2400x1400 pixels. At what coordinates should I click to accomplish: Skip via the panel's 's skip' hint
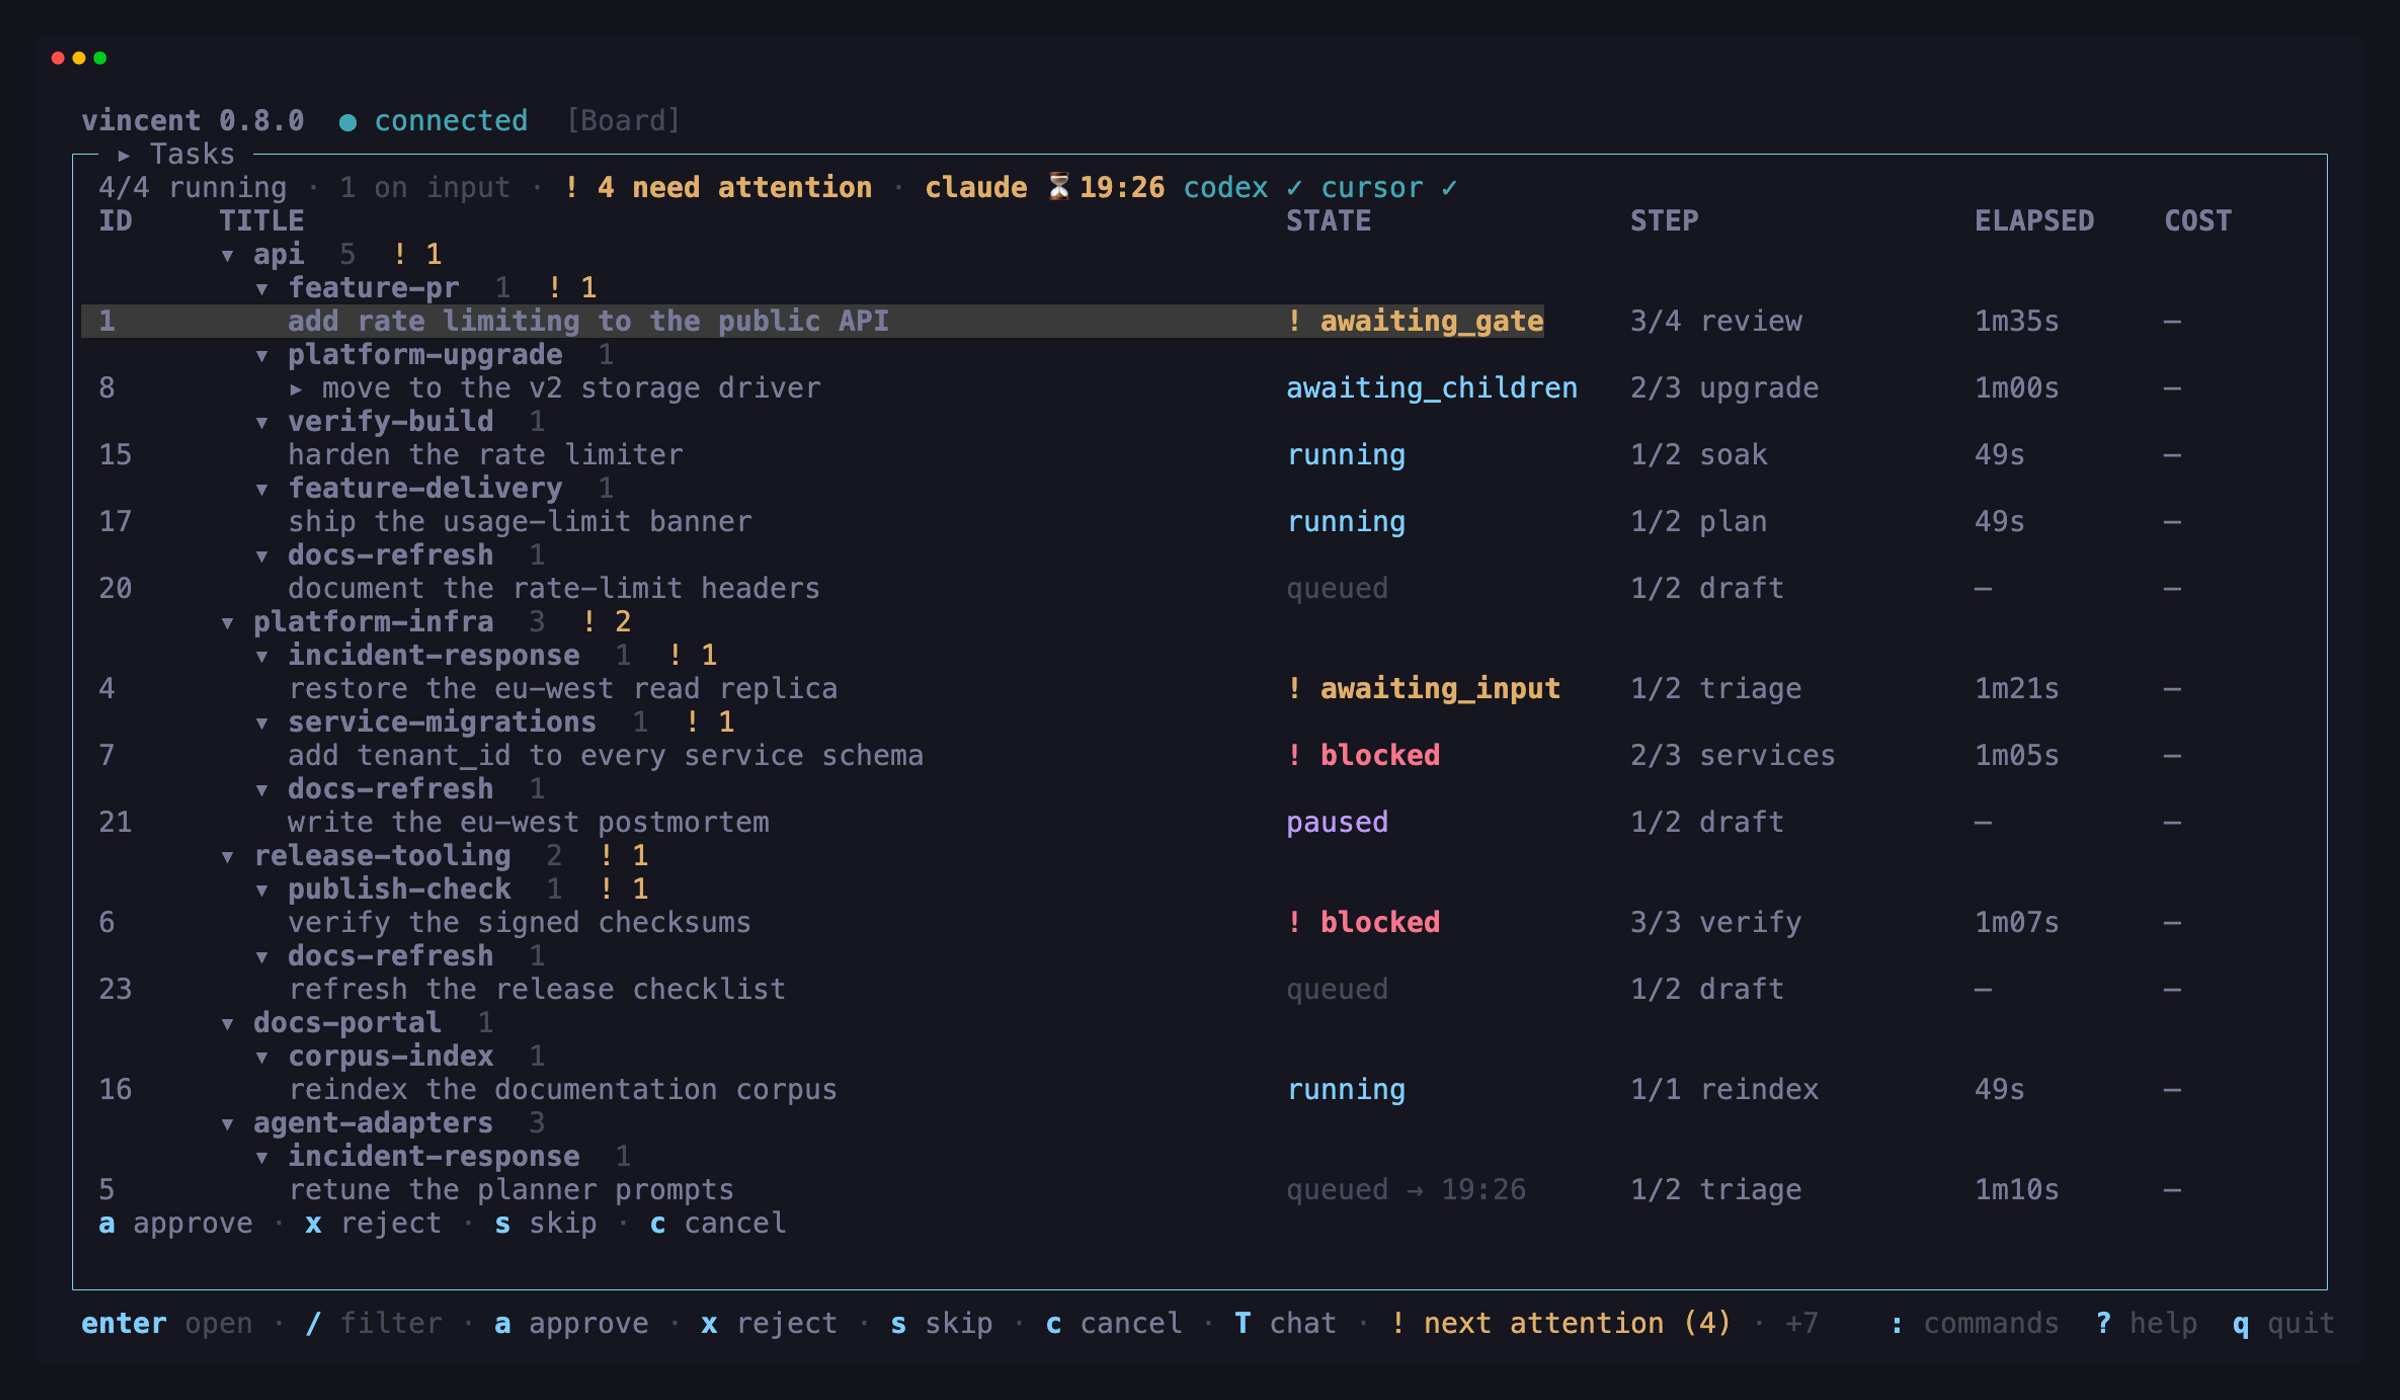coord(546,1223)
